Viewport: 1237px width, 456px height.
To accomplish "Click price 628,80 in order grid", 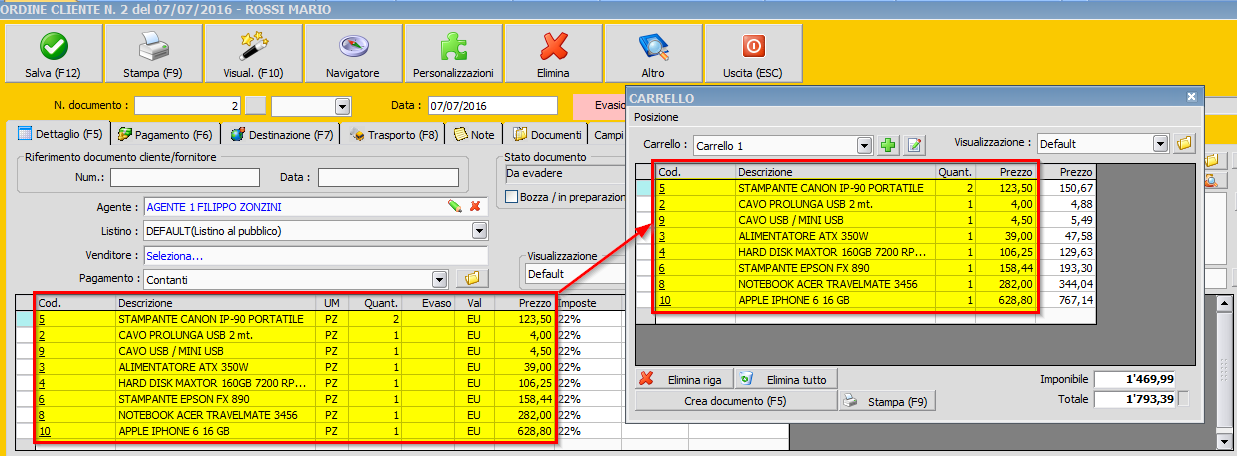I will (535, 431).
